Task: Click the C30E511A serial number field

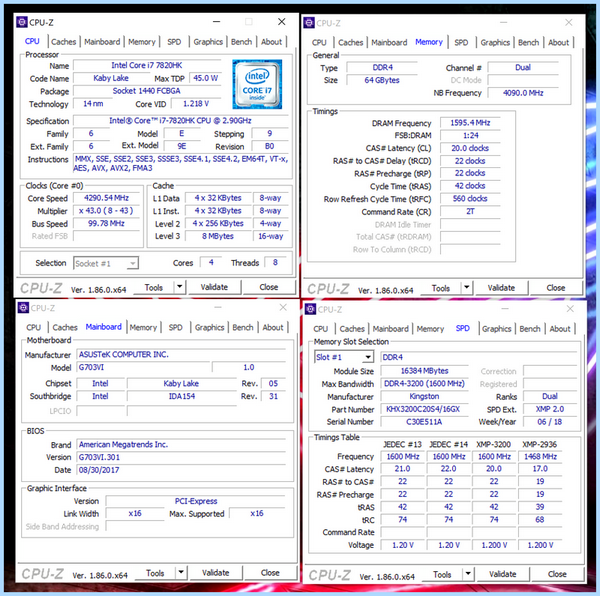Action: point(424,422)
